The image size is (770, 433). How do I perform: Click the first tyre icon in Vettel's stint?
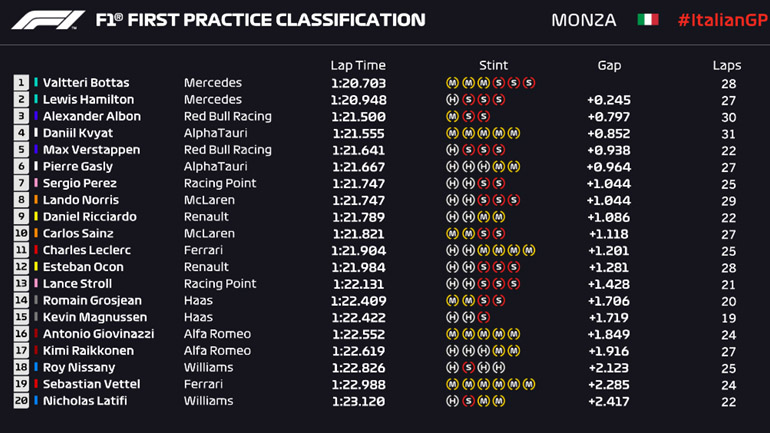coord(452,384)
